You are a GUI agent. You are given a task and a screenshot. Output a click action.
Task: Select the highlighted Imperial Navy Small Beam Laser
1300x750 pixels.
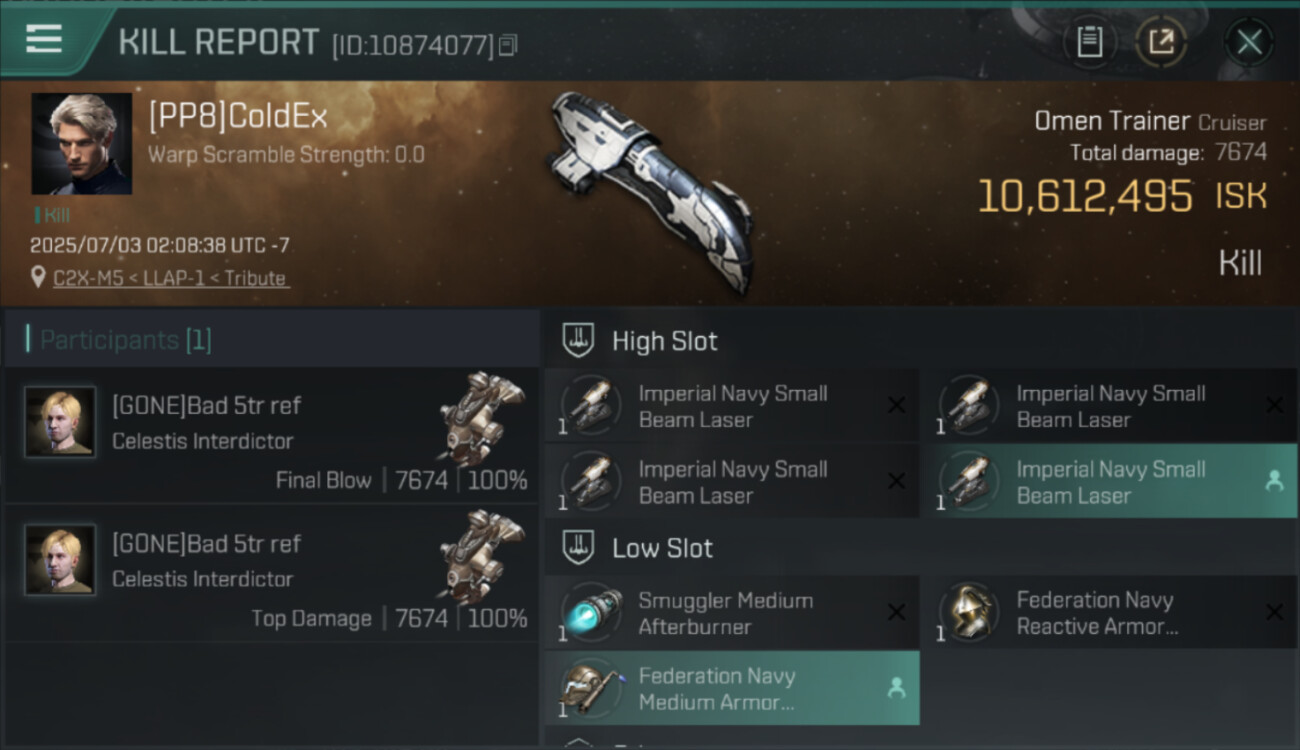coord(1108,482)
